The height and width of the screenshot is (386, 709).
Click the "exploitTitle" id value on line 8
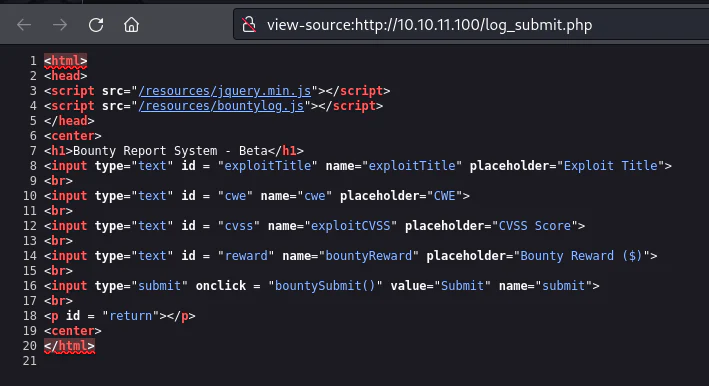[x=268, y=165]
